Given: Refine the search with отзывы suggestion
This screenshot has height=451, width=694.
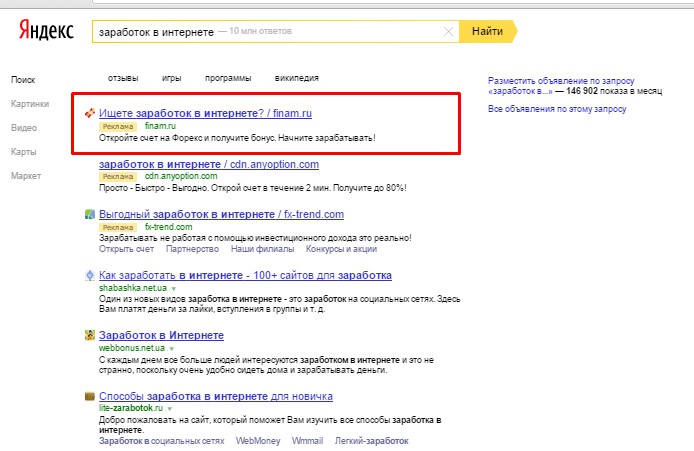Looking at the screenshot, I should [x=123, y=78].
